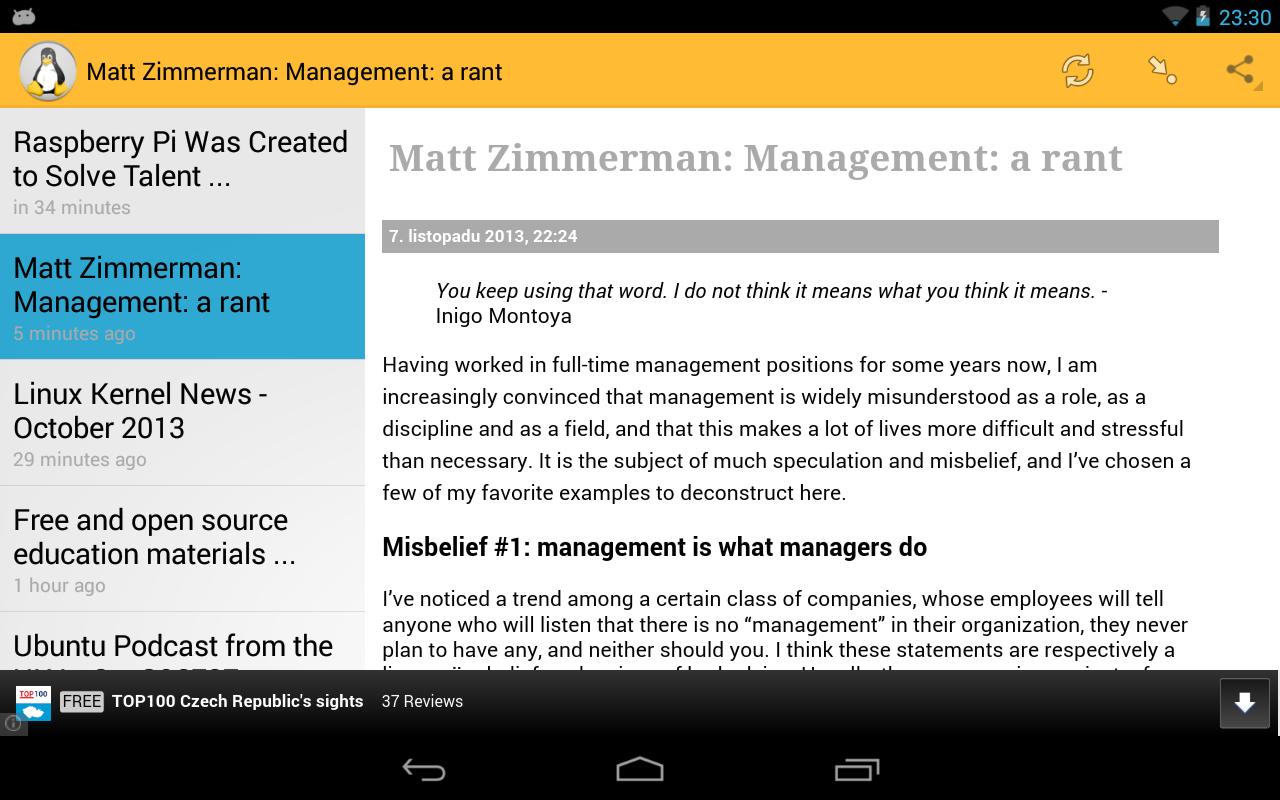
Task: Open Free and open source education article
Action: click(182, 549)
